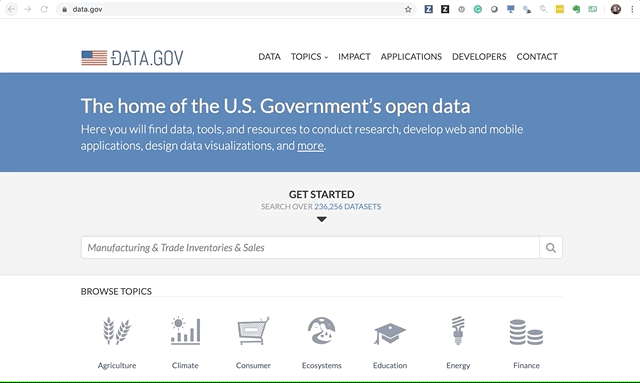
Task: Click the black down arrow under Get Started
Action: [322, 219]
